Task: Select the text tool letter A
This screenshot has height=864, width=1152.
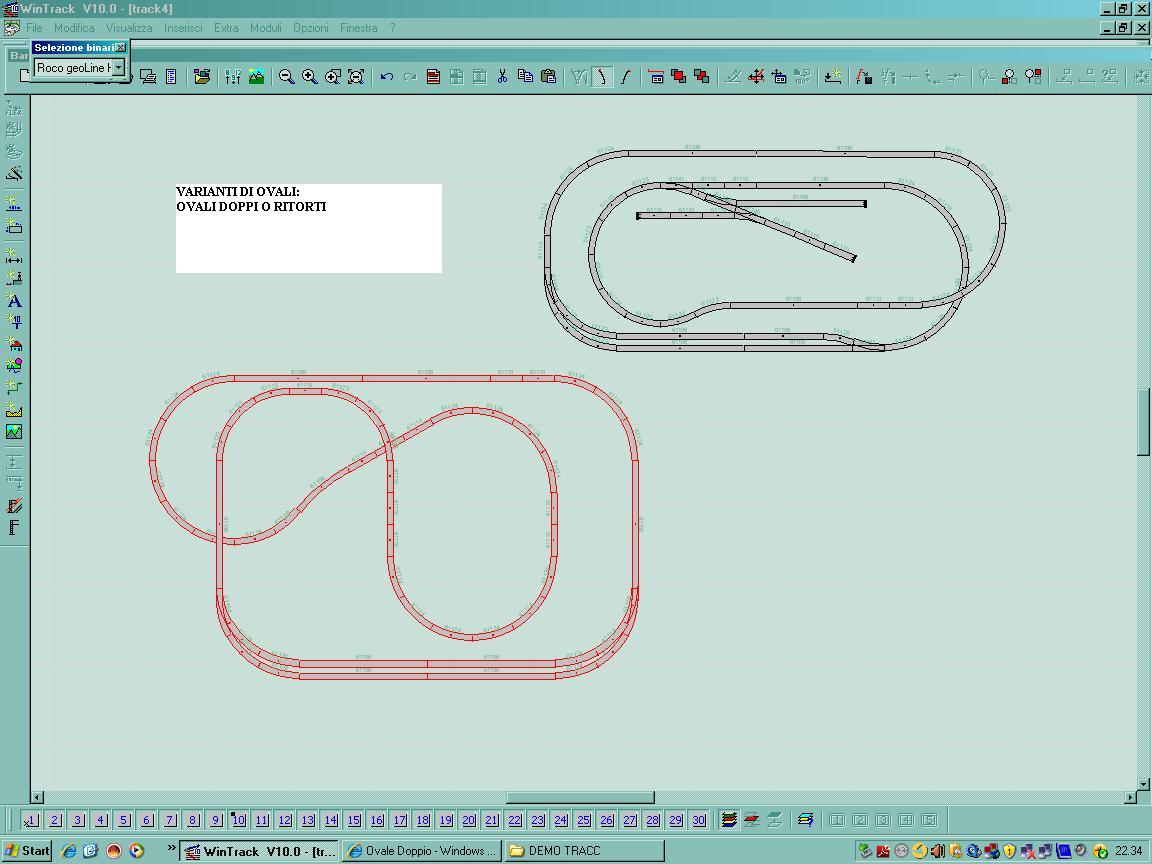Action: (x=14, y=300)
